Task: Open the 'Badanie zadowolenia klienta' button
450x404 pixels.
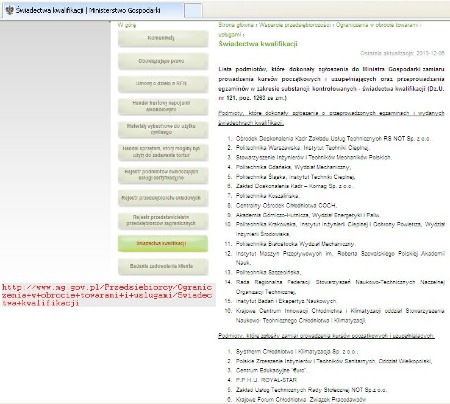Action: pos(163,266)
